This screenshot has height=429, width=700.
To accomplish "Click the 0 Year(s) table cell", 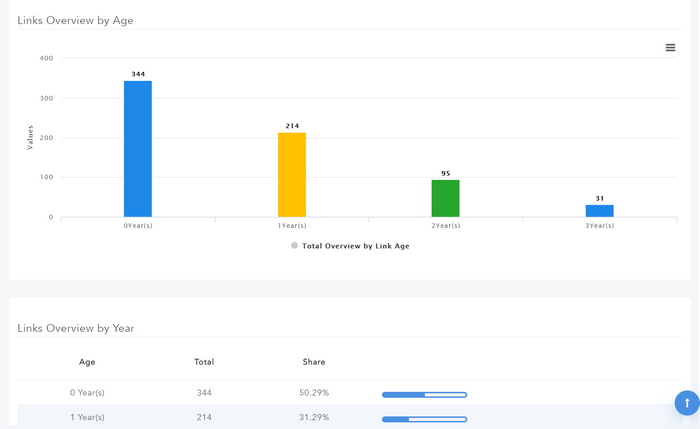I will click(x=87, y=393).
